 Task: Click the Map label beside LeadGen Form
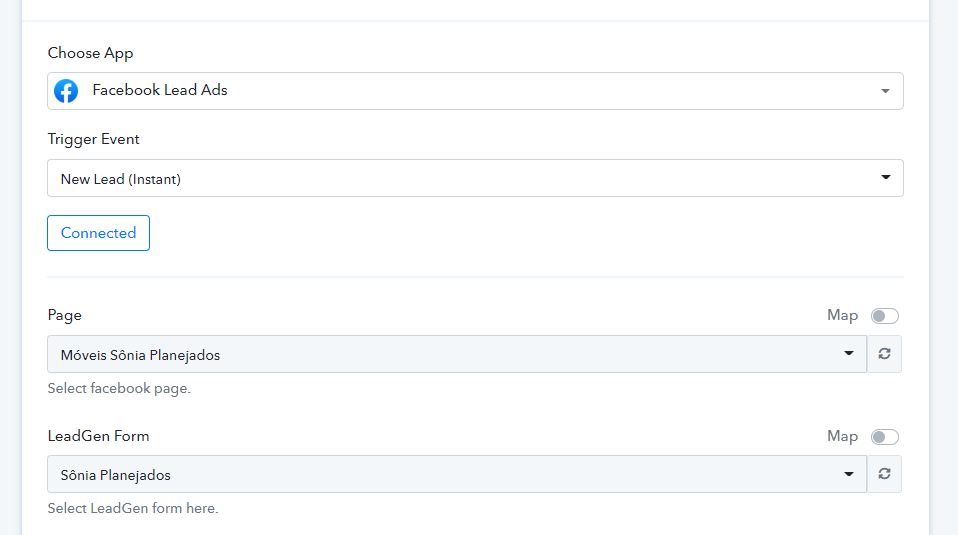[x=843, y=436]
